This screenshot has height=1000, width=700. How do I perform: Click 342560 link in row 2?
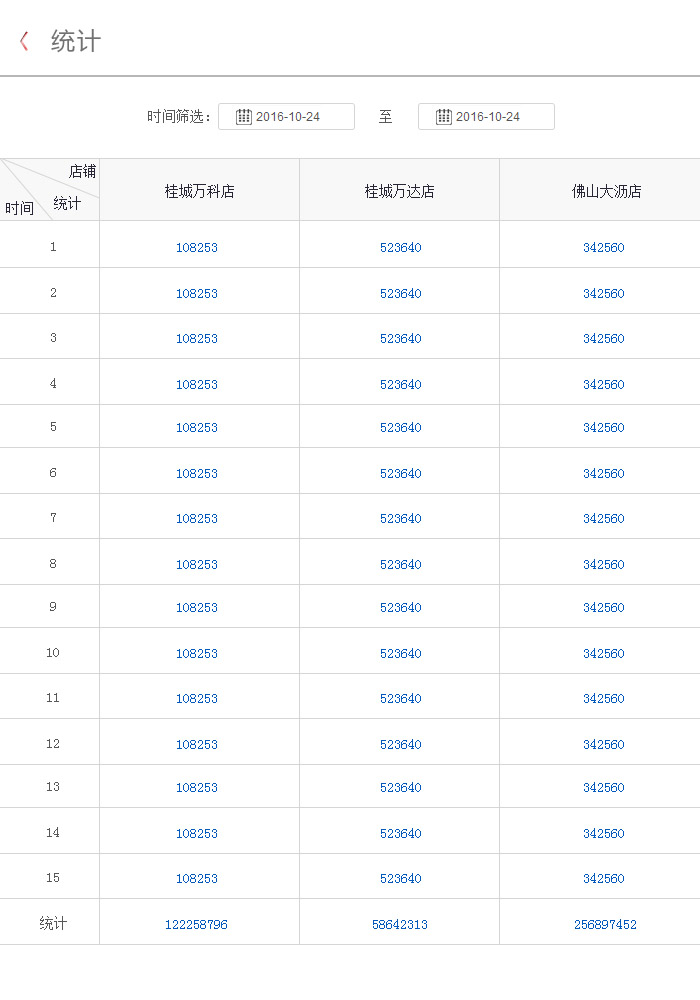point(604,294)
